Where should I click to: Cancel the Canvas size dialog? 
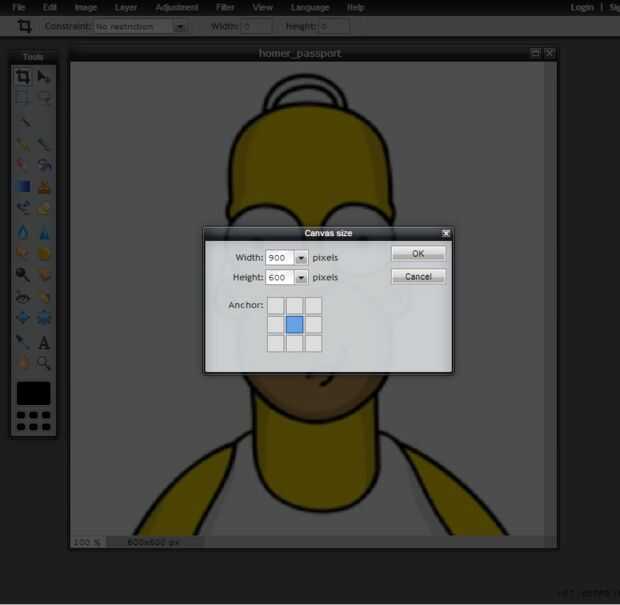tap(418, 276)
